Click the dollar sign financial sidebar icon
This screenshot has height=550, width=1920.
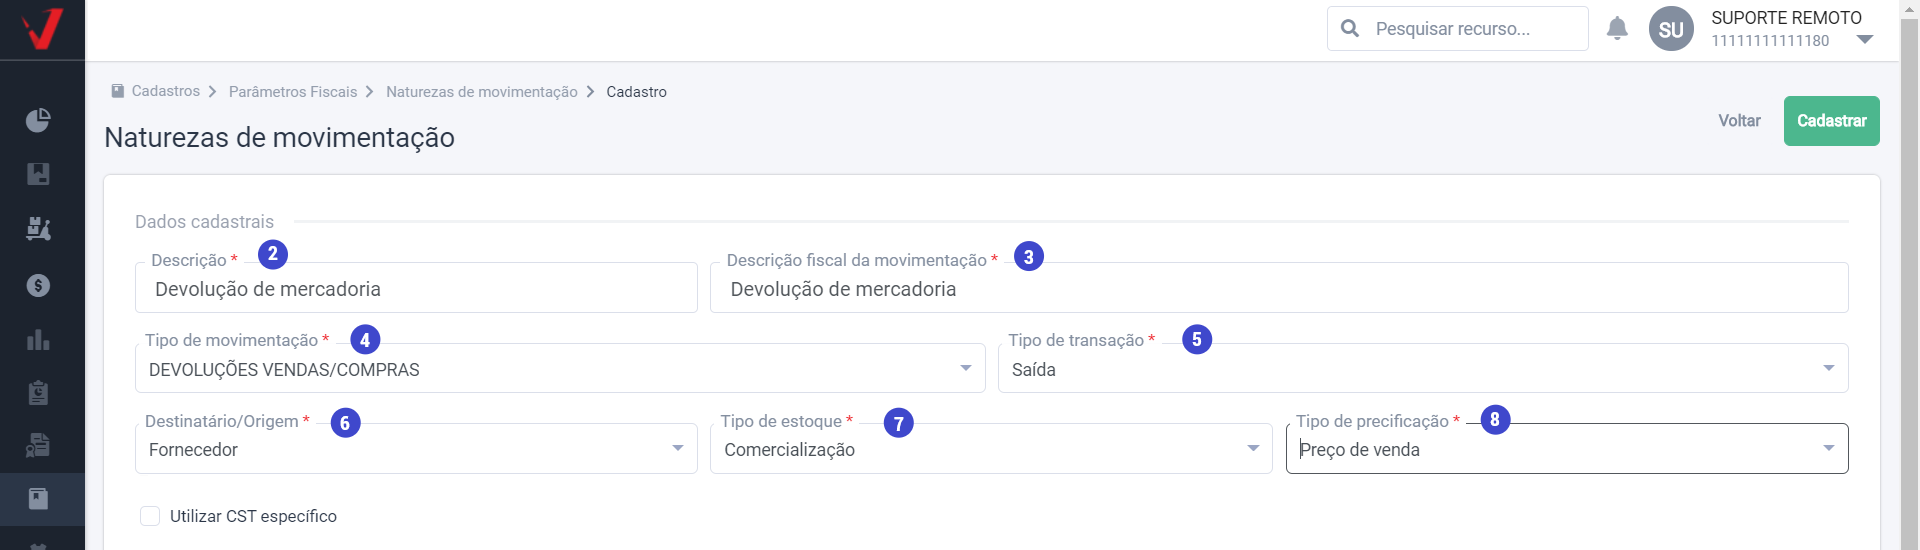click(38, 286)
